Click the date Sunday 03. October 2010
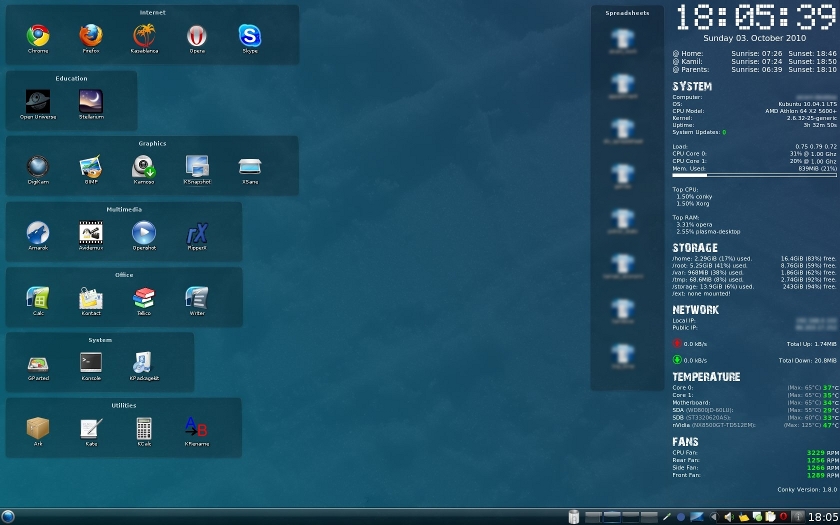The width and height of the screenshot is (840, 525). [x=754, y=38]
